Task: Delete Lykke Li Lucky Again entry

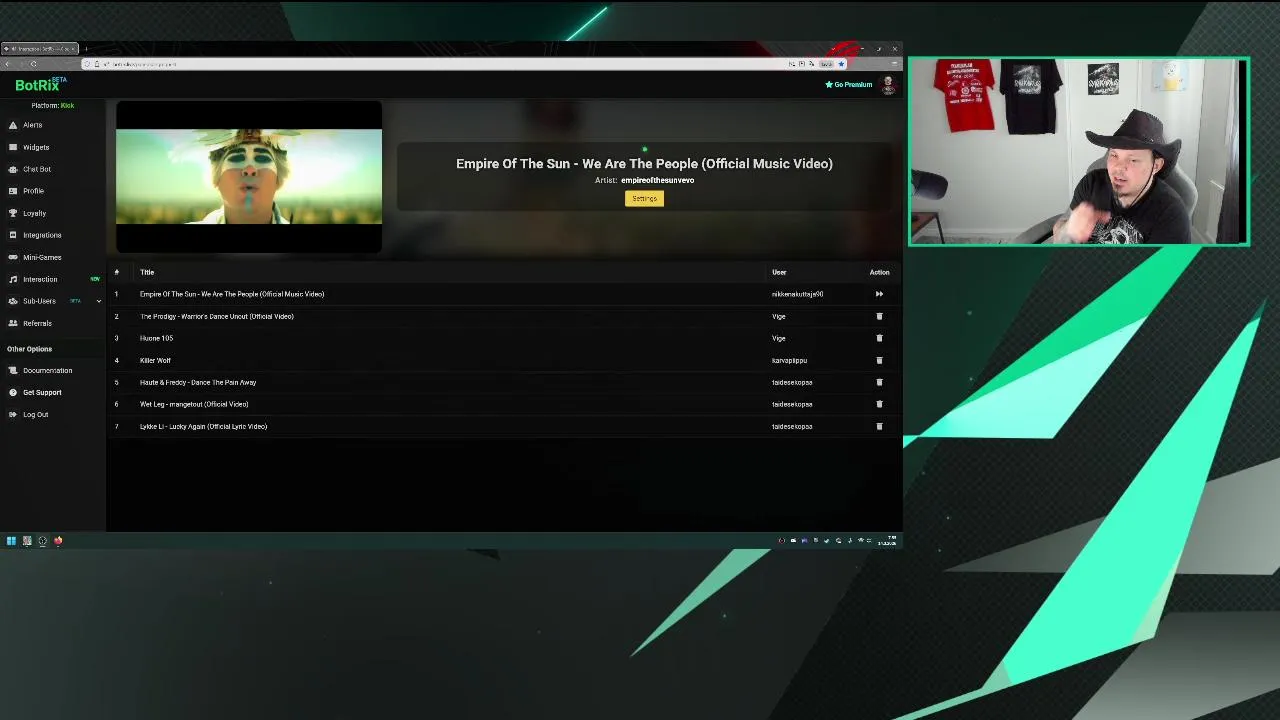Action: 879,426
